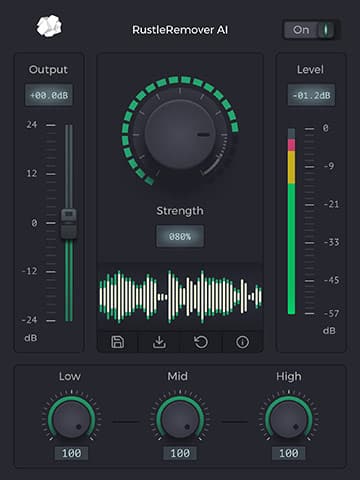Image resolution: width=360 pixels, height=480 pixels.
Task: Click the RustleRemover AI title text
Action: 180,30
